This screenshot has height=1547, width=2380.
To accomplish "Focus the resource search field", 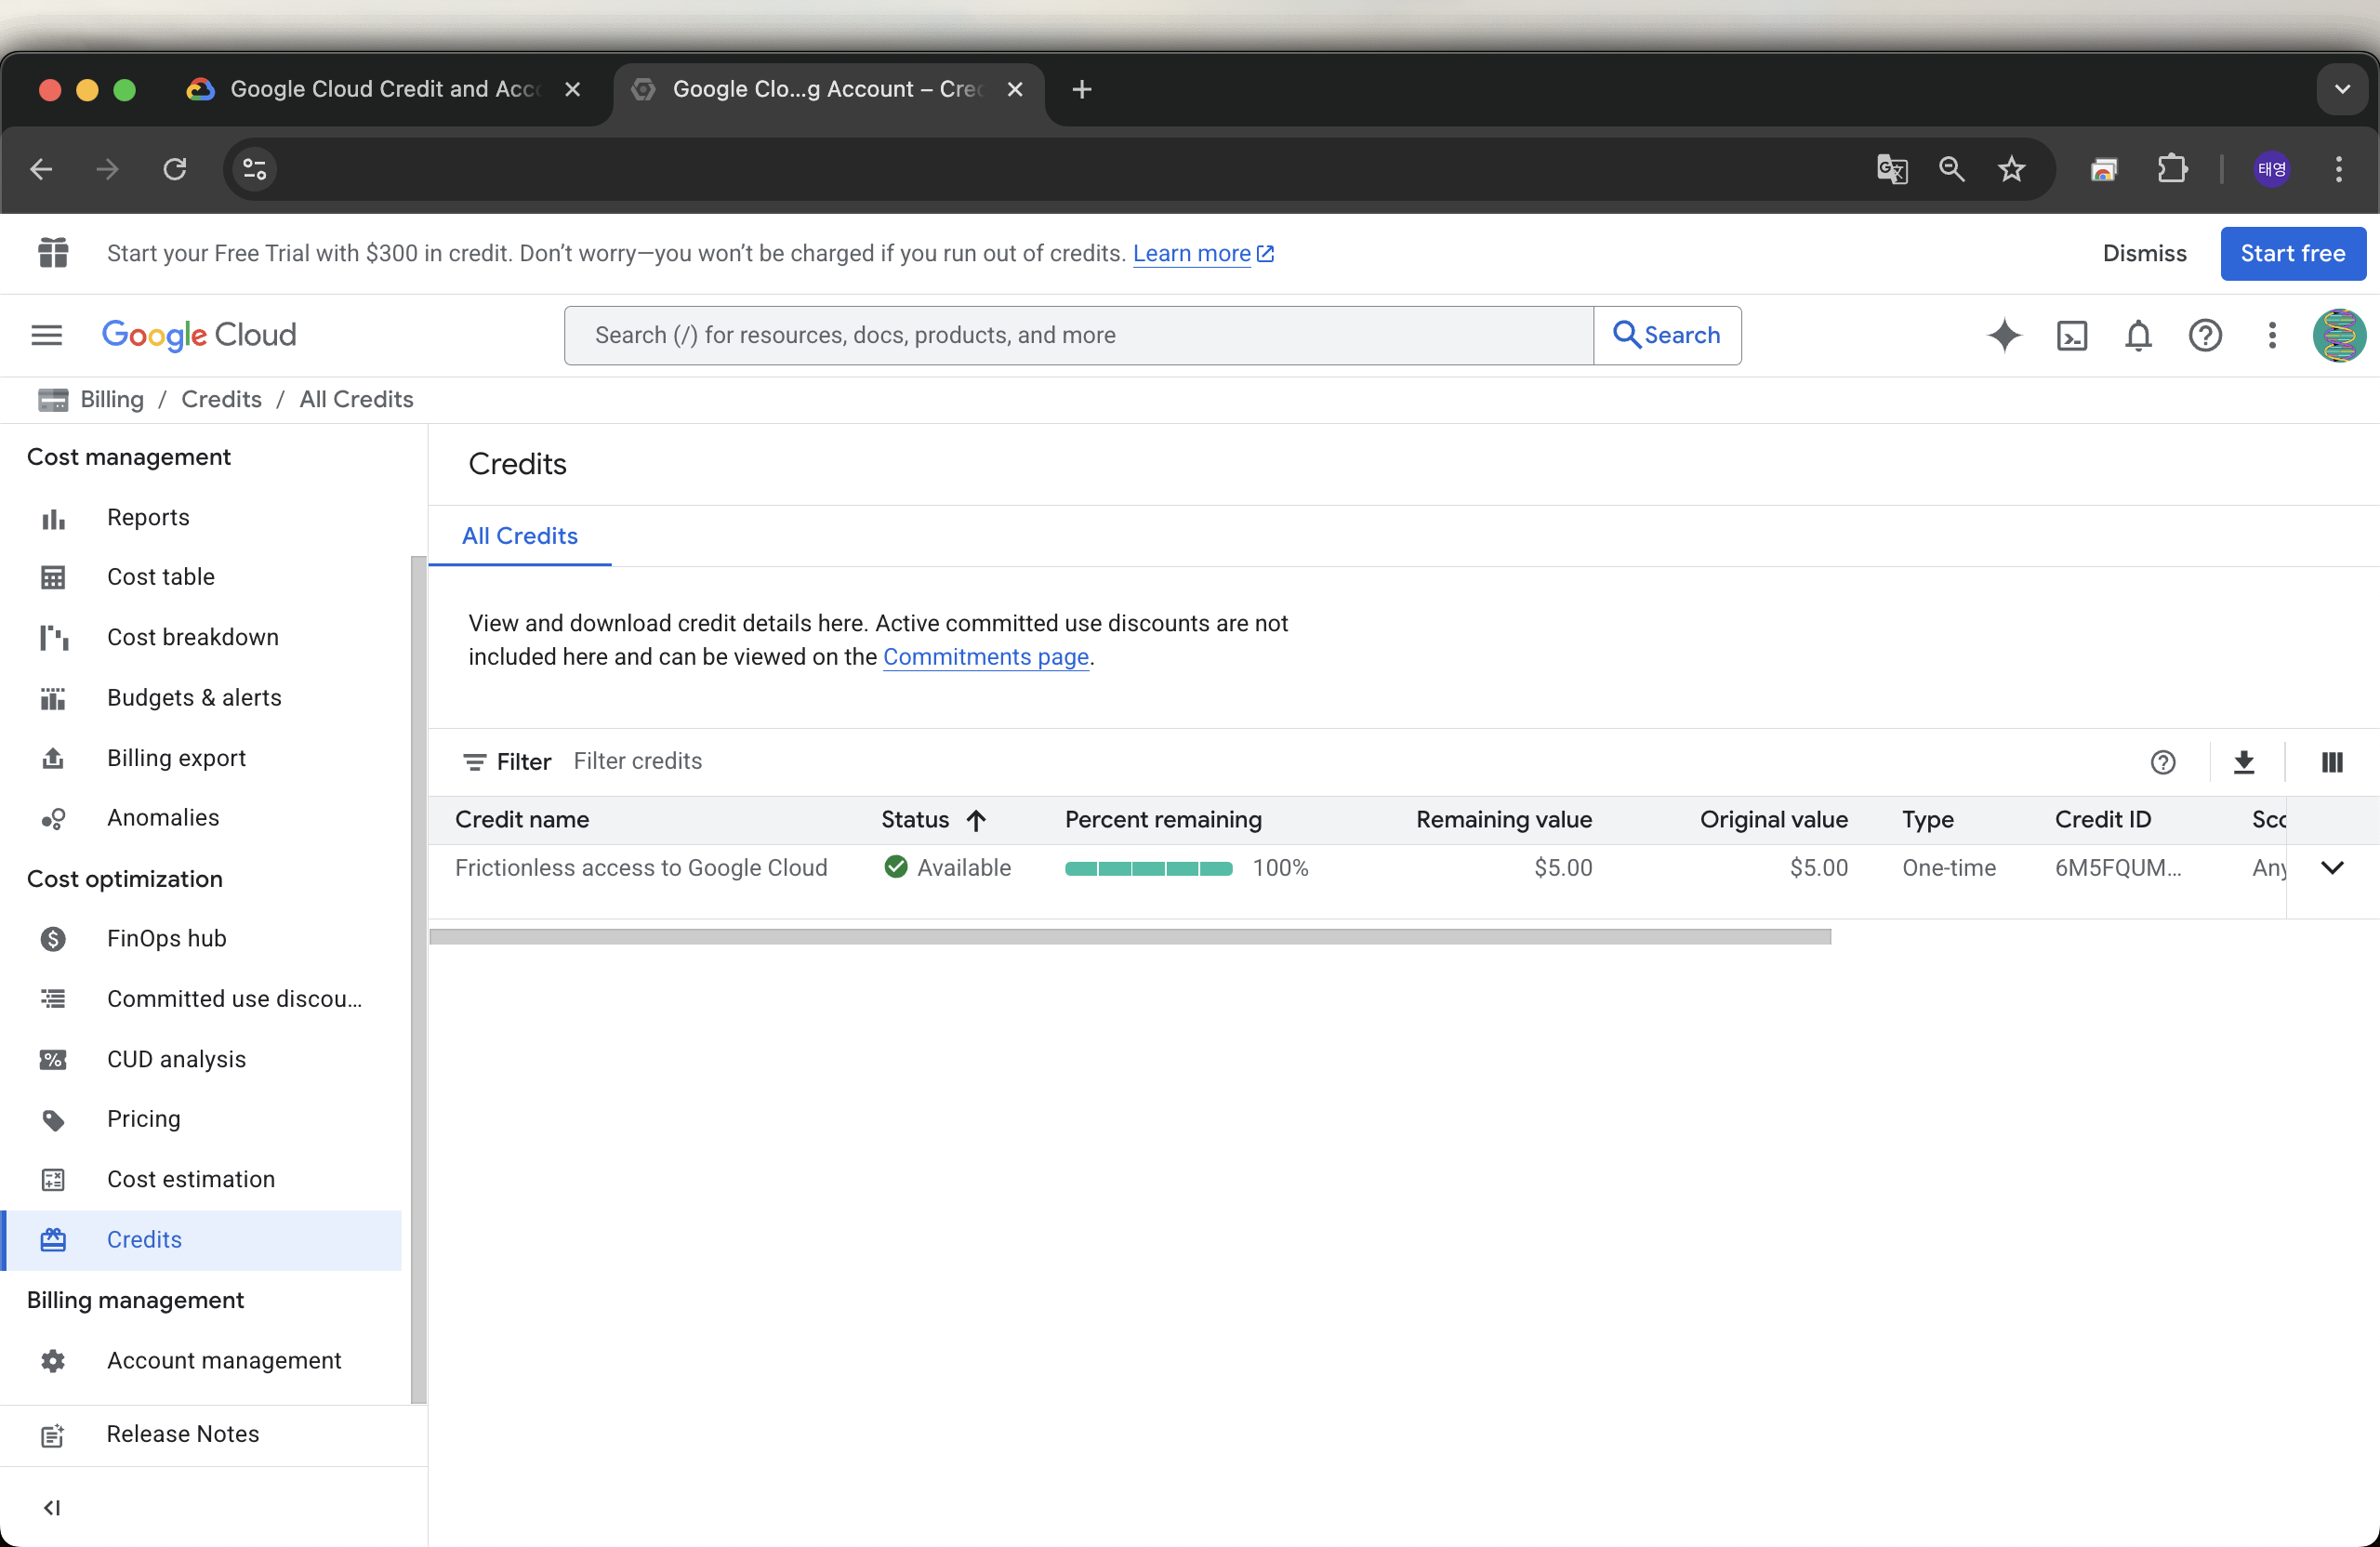I will [1078, 335].
